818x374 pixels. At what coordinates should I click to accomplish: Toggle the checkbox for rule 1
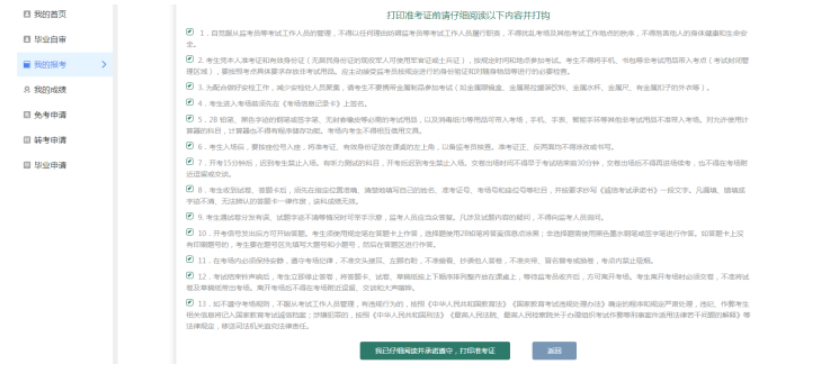[190, 32]
